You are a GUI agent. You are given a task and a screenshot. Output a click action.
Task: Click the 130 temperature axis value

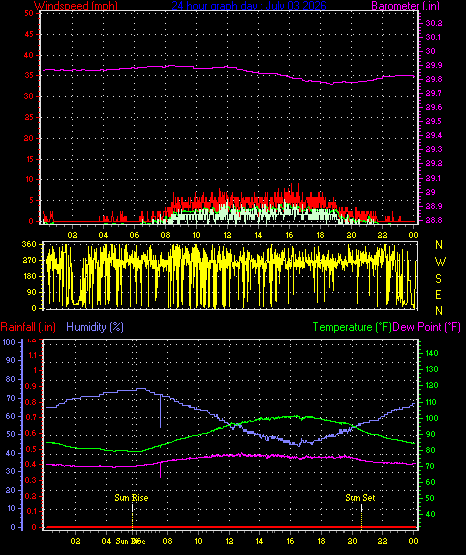pos(432,369)
